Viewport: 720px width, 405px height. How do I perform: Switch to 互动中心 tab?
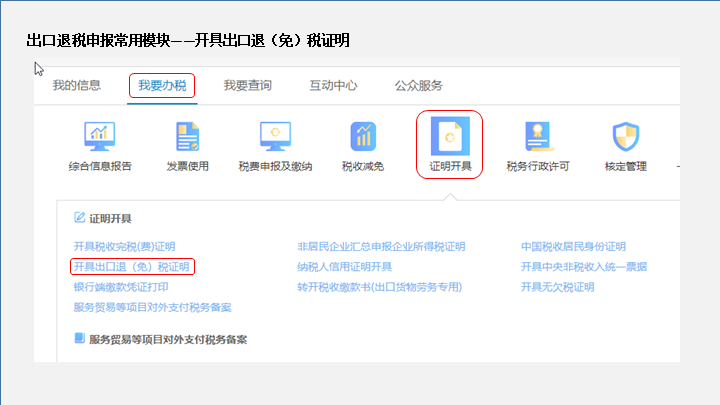[333, 85]
